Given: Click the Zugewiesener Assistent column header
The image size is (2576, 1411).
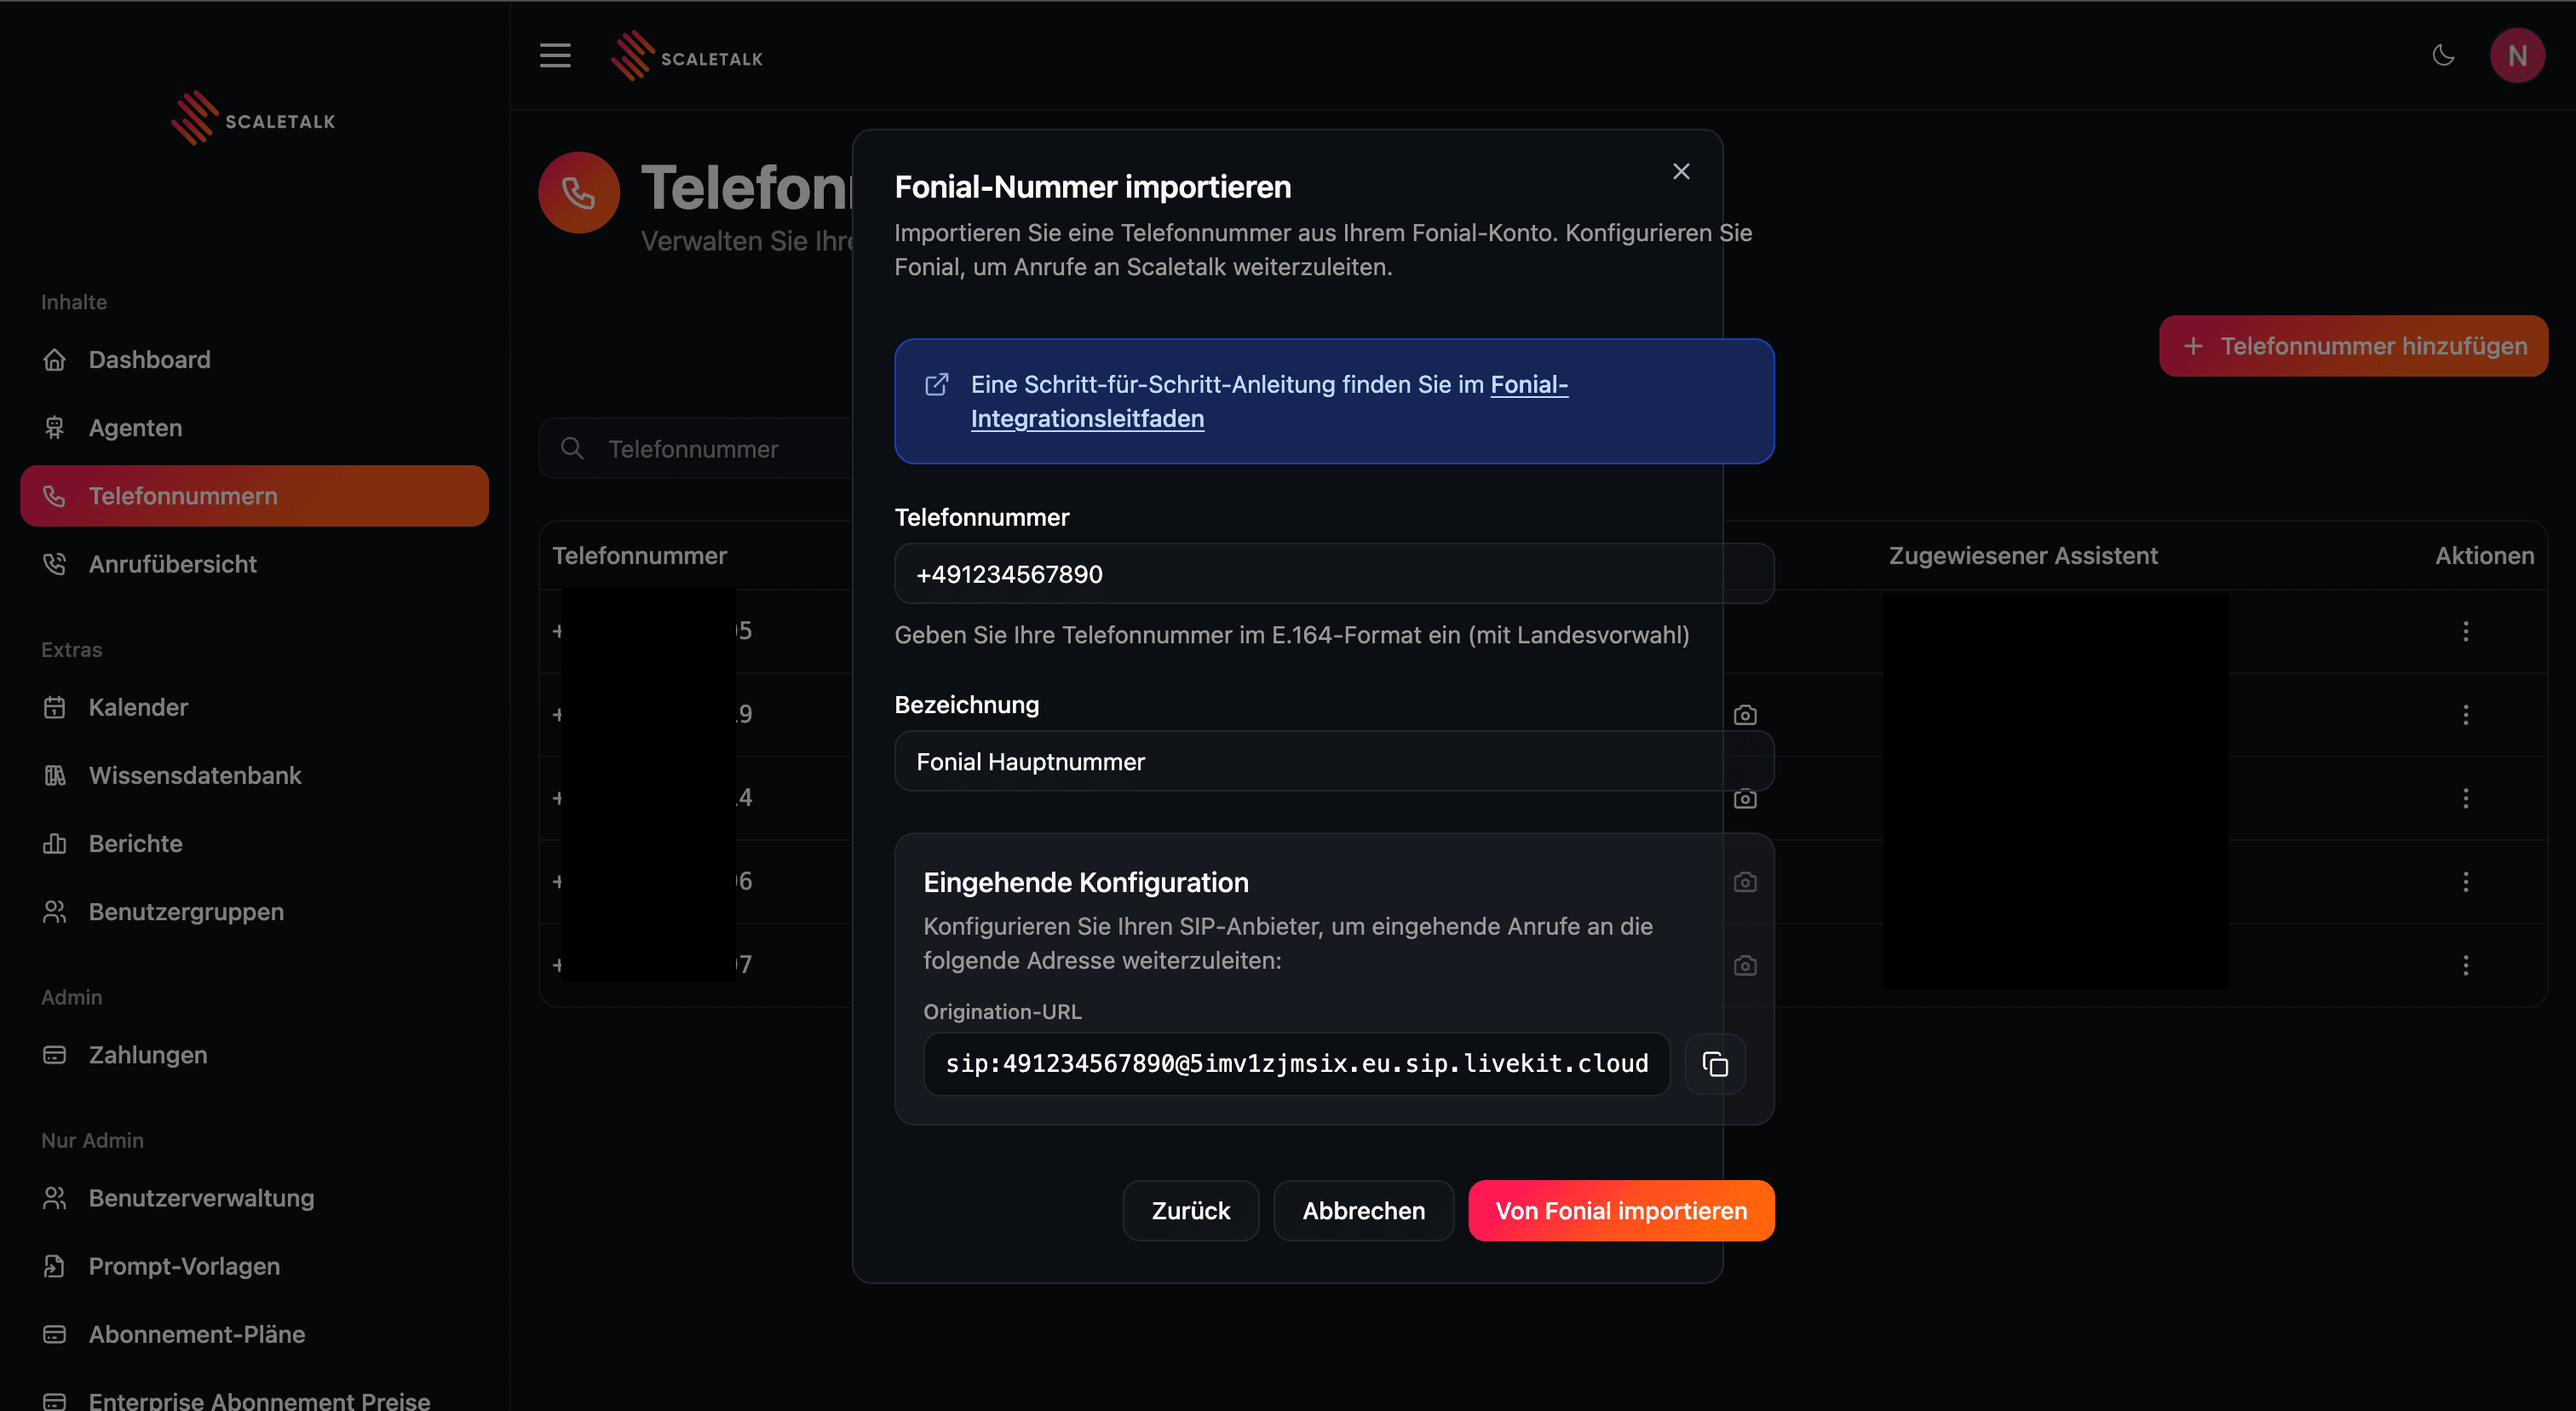Looking at the screenshot, I should 2023,556.
